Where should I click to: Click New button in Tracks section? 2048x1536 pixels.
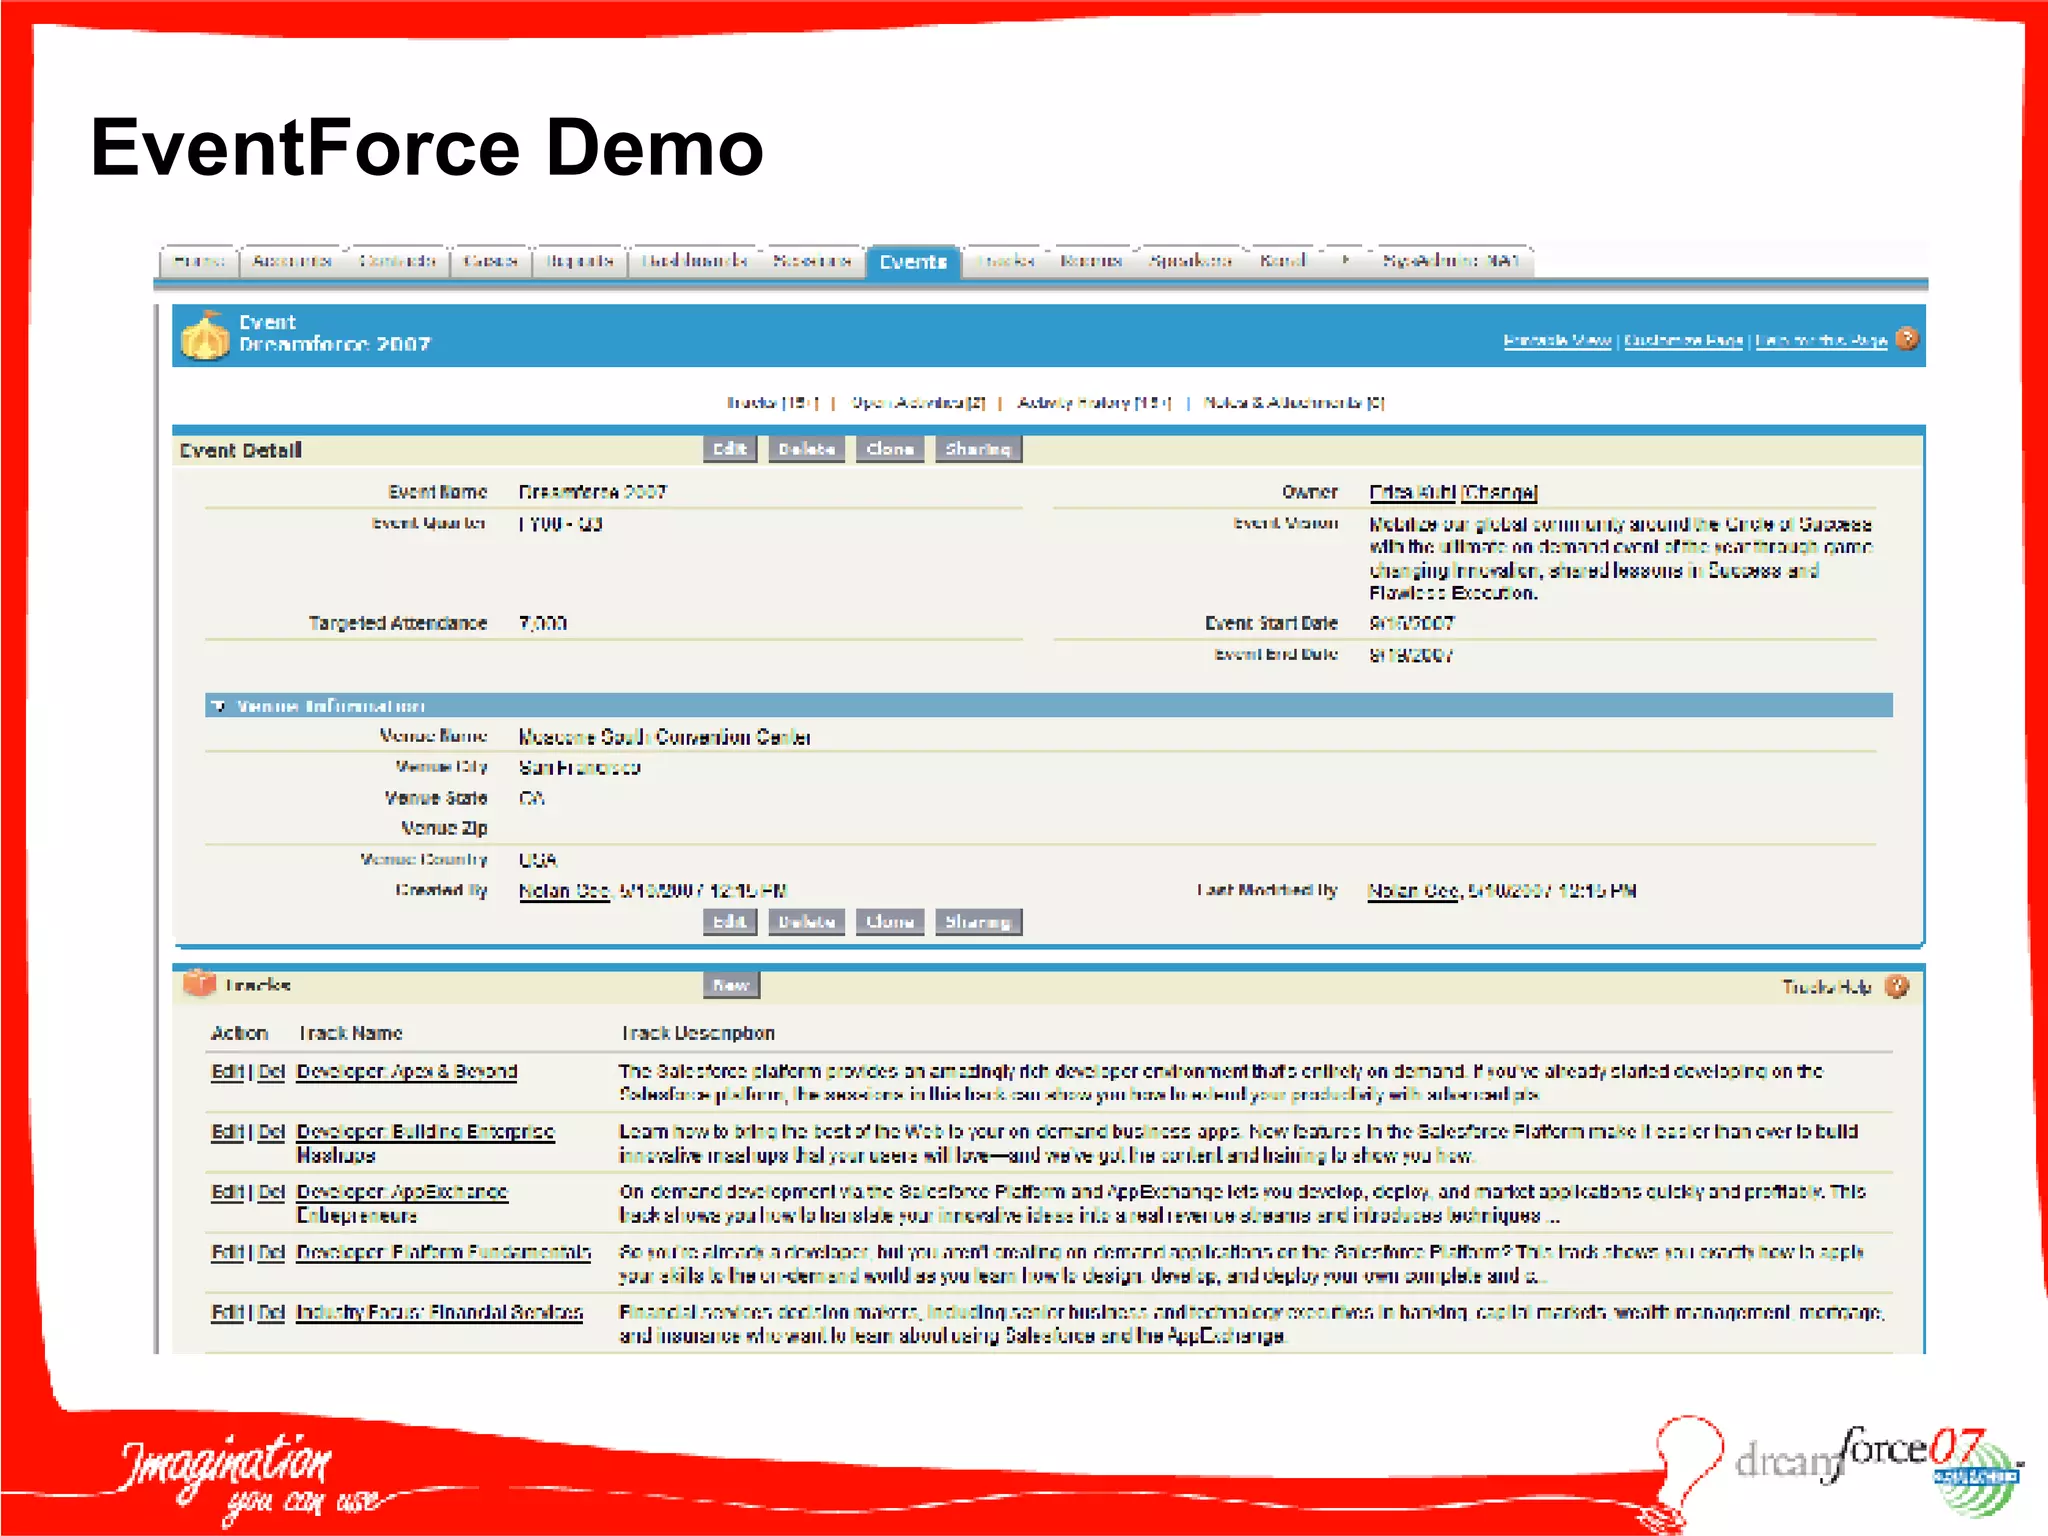tap(731, 985)
